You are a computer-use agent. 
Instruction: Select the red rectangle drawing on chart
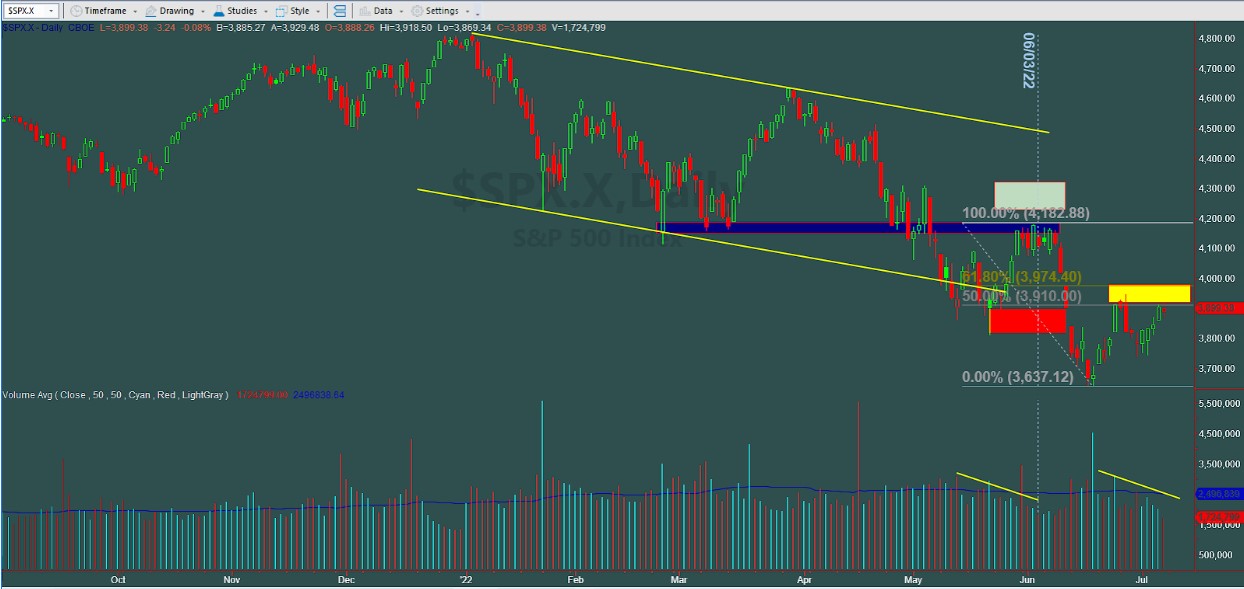pos(1027,320)
